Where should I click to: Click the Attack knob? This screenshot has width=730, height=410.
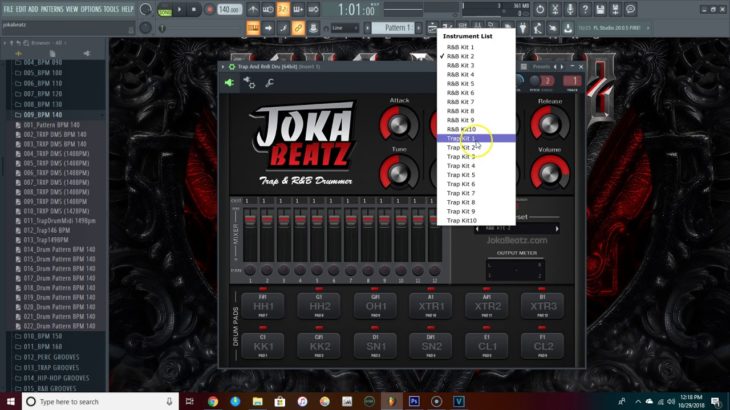click(399, 124)
